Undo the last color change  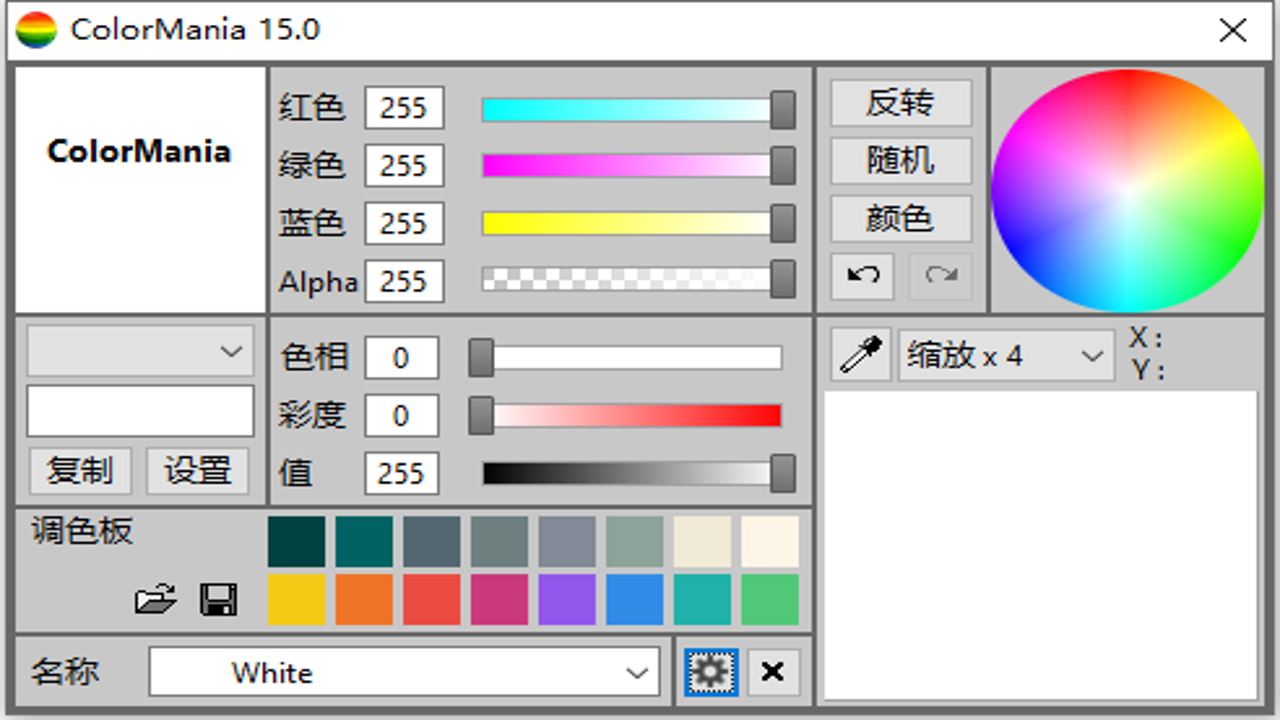pos(862,276)
